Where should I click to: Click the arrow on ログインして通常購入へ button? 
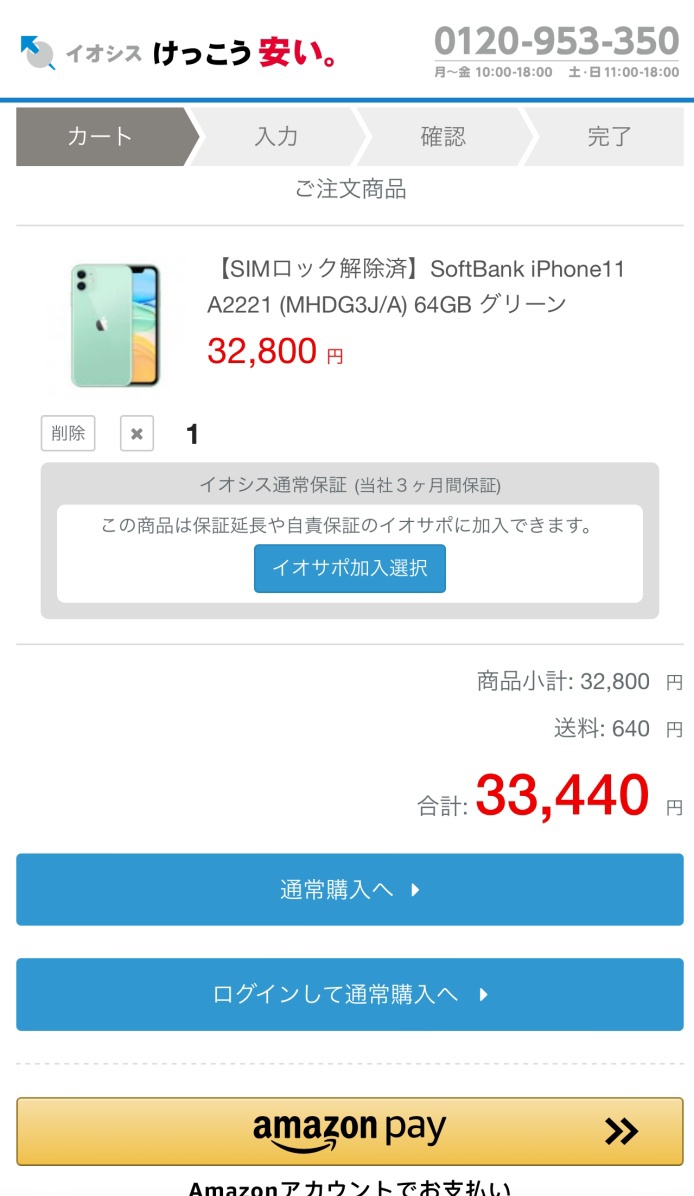point(484,995)
